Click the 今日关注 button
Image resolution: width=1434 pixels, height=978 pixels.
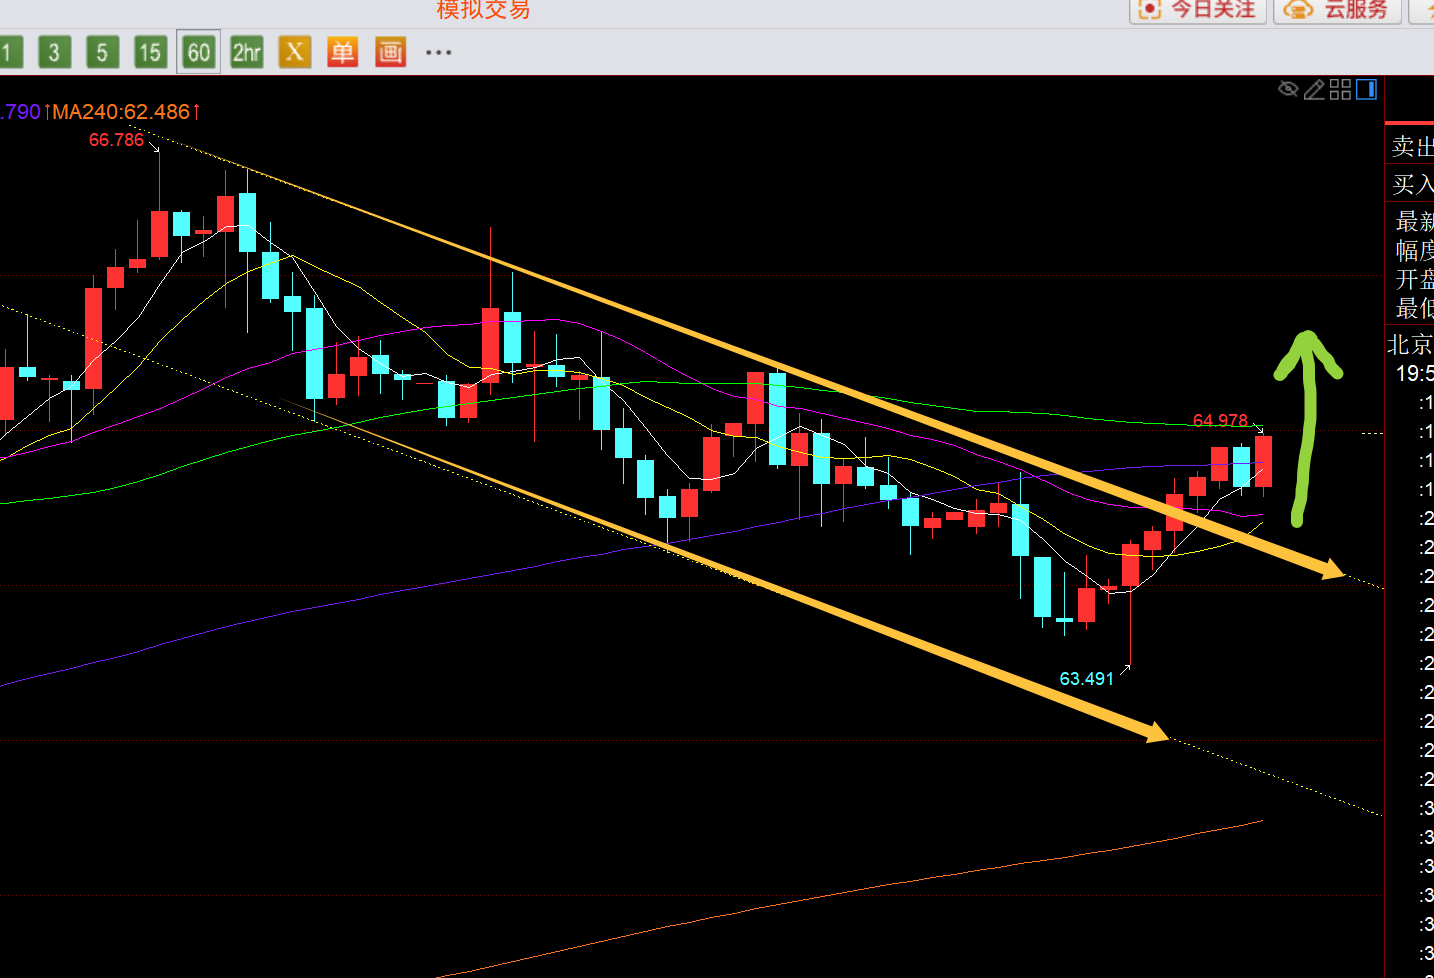(1198, 10)
